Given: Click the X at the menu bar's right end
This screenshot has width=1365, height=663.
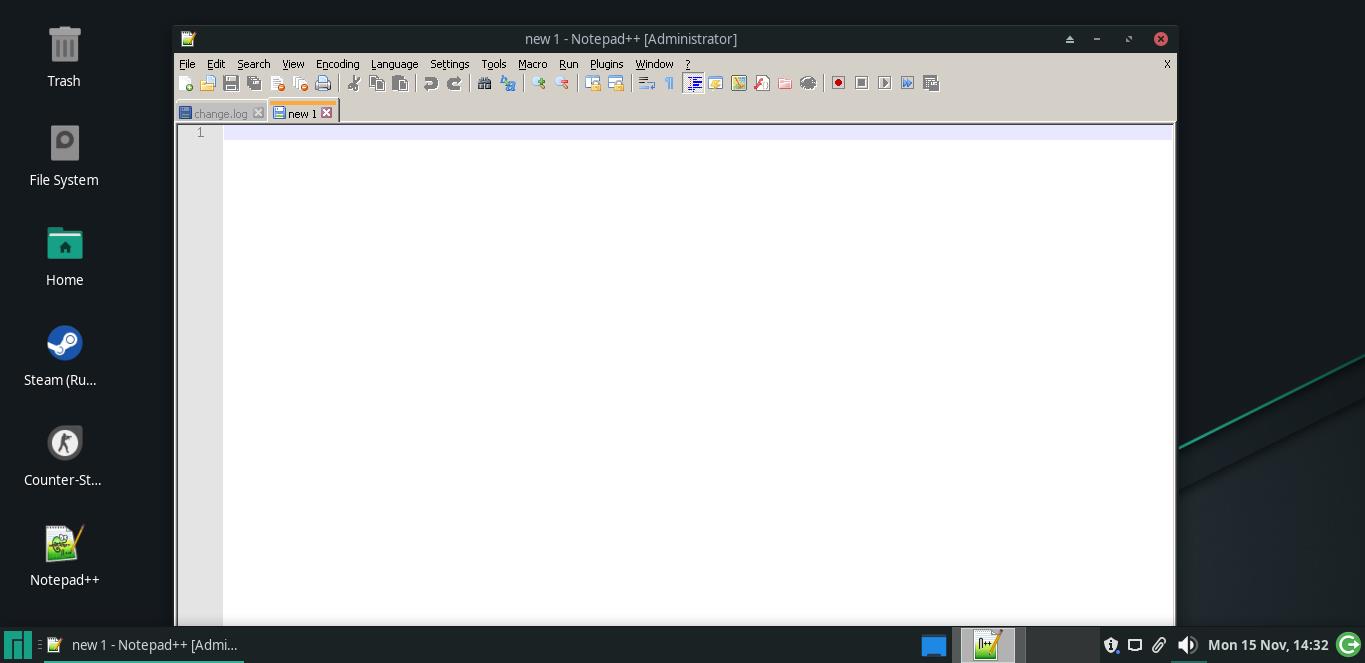Looking at the screenshot, I should coord(1167,64).
